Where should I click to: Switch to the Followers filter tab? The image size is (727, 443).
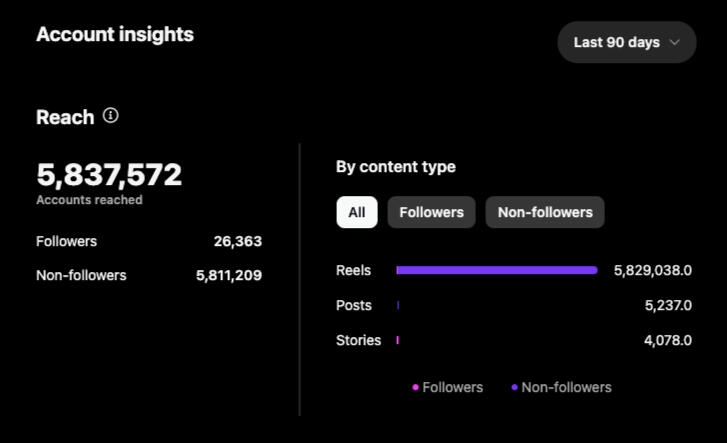[431, 212]
